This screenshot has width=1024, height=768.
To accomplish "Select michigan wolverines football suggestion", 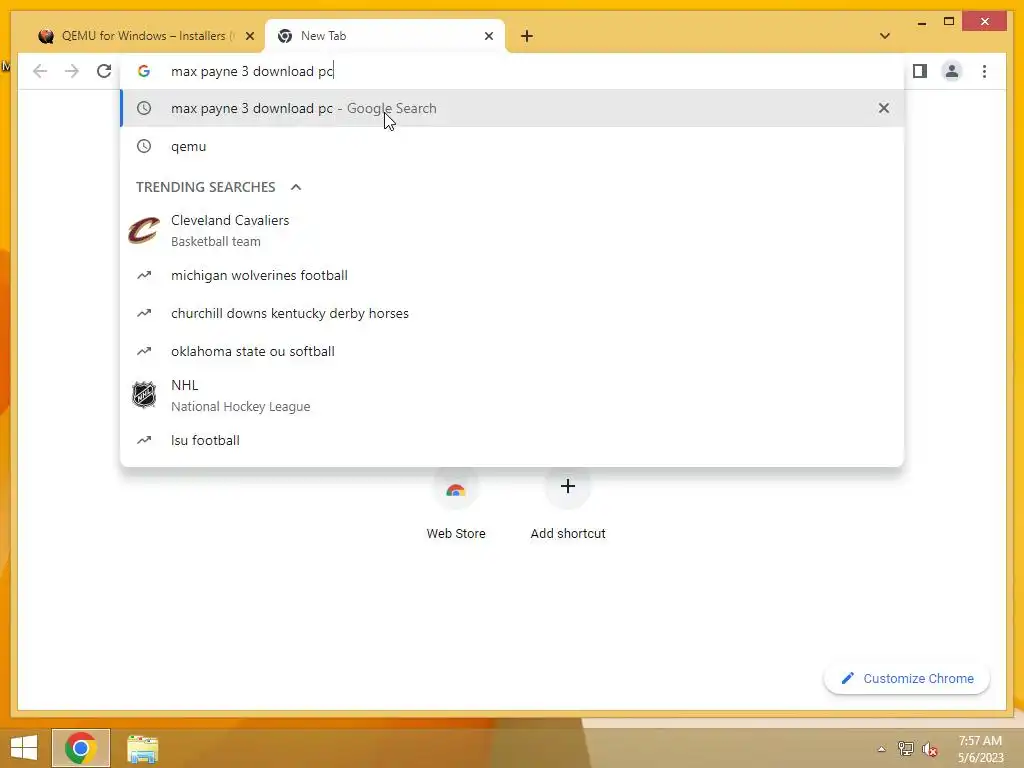I will 512,276.
